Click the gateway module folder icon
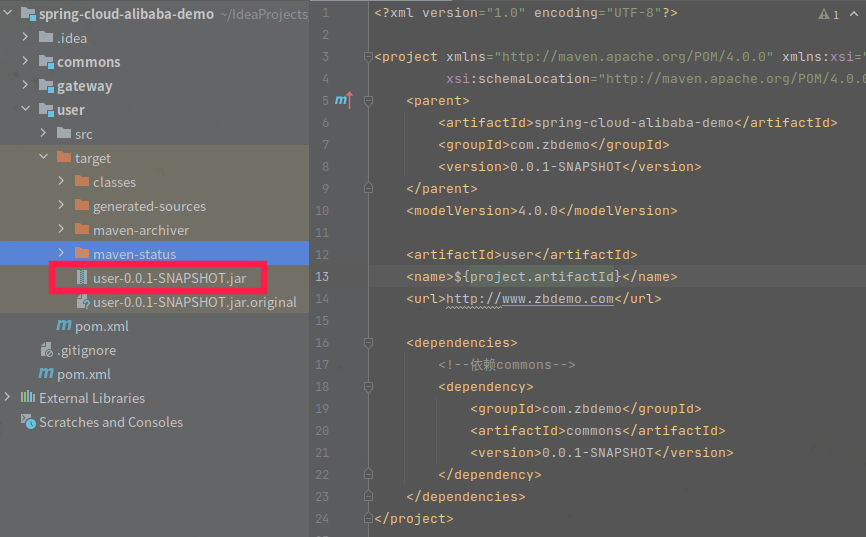866x537 pixels. pyautogui.click(x=46, y=85)
